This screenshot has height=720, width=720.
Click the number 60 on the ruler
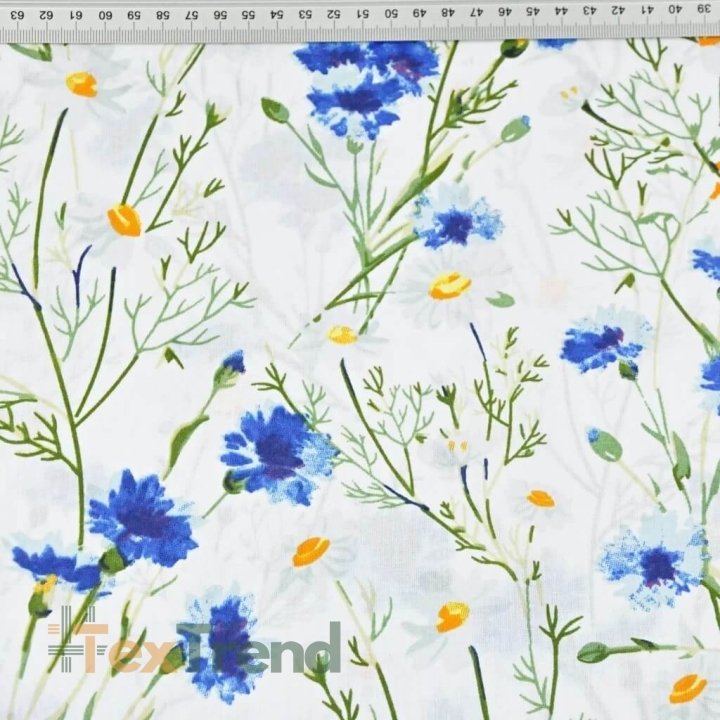point(105,15)
